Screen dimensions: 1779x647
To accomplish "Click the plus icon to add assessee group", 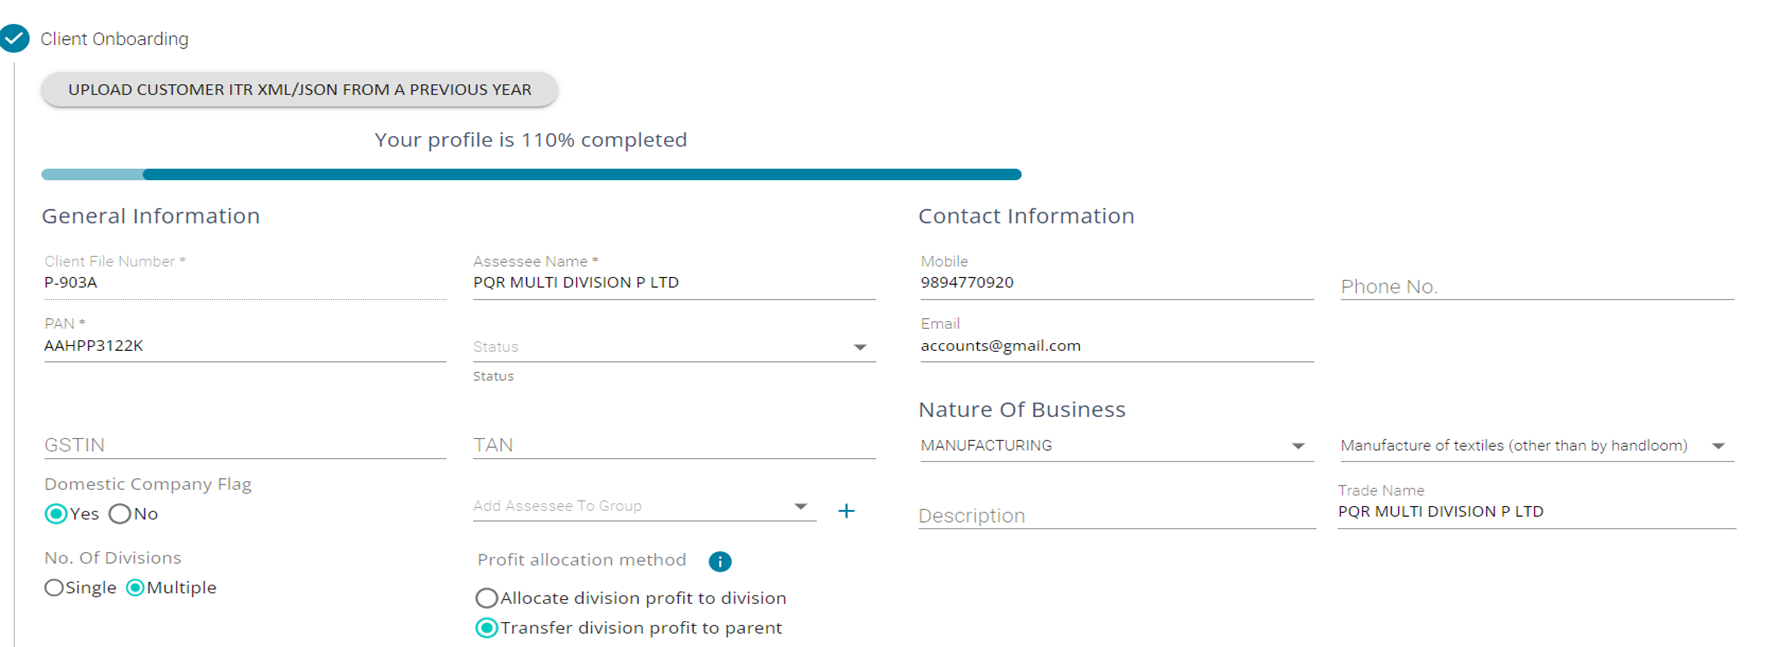I will [846, 511].
